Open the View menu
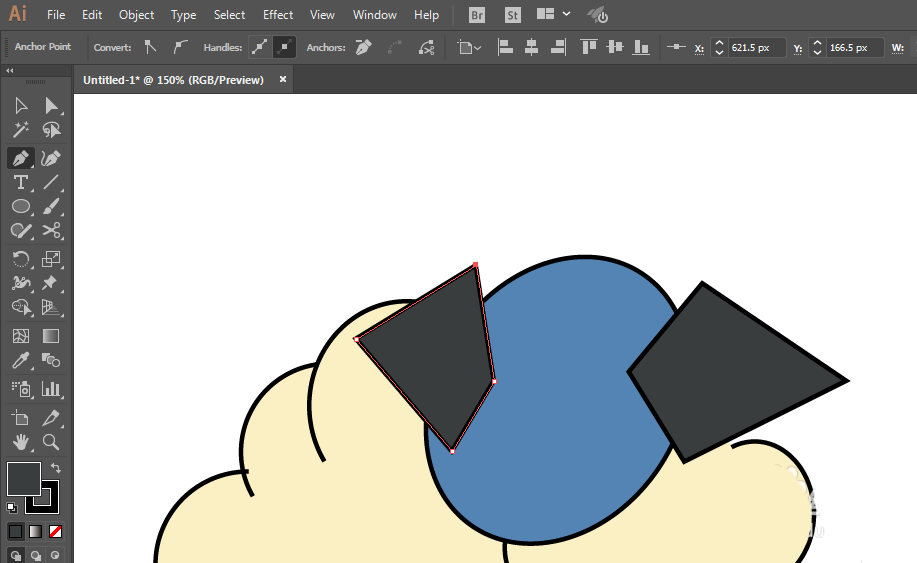 point(322,15)
